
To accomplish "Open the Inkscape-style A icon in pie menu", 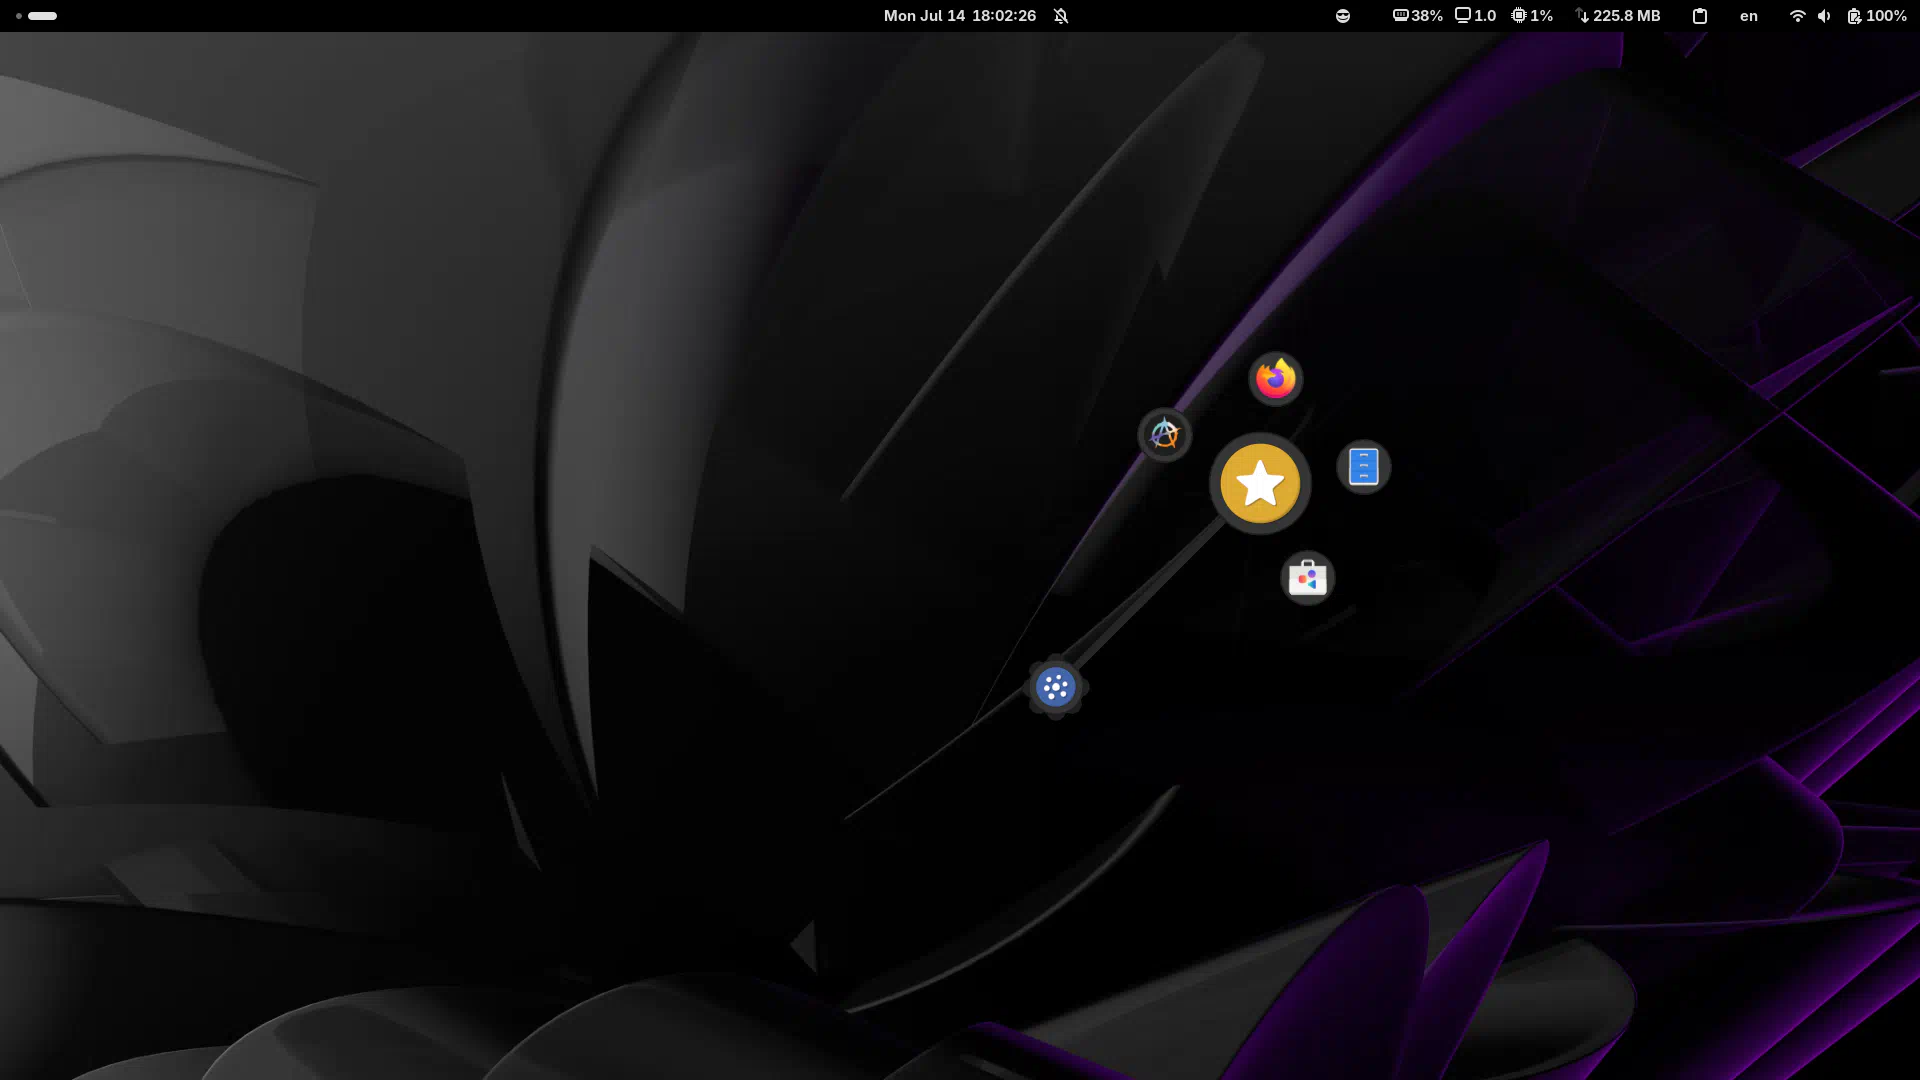I will (1165, 435).
